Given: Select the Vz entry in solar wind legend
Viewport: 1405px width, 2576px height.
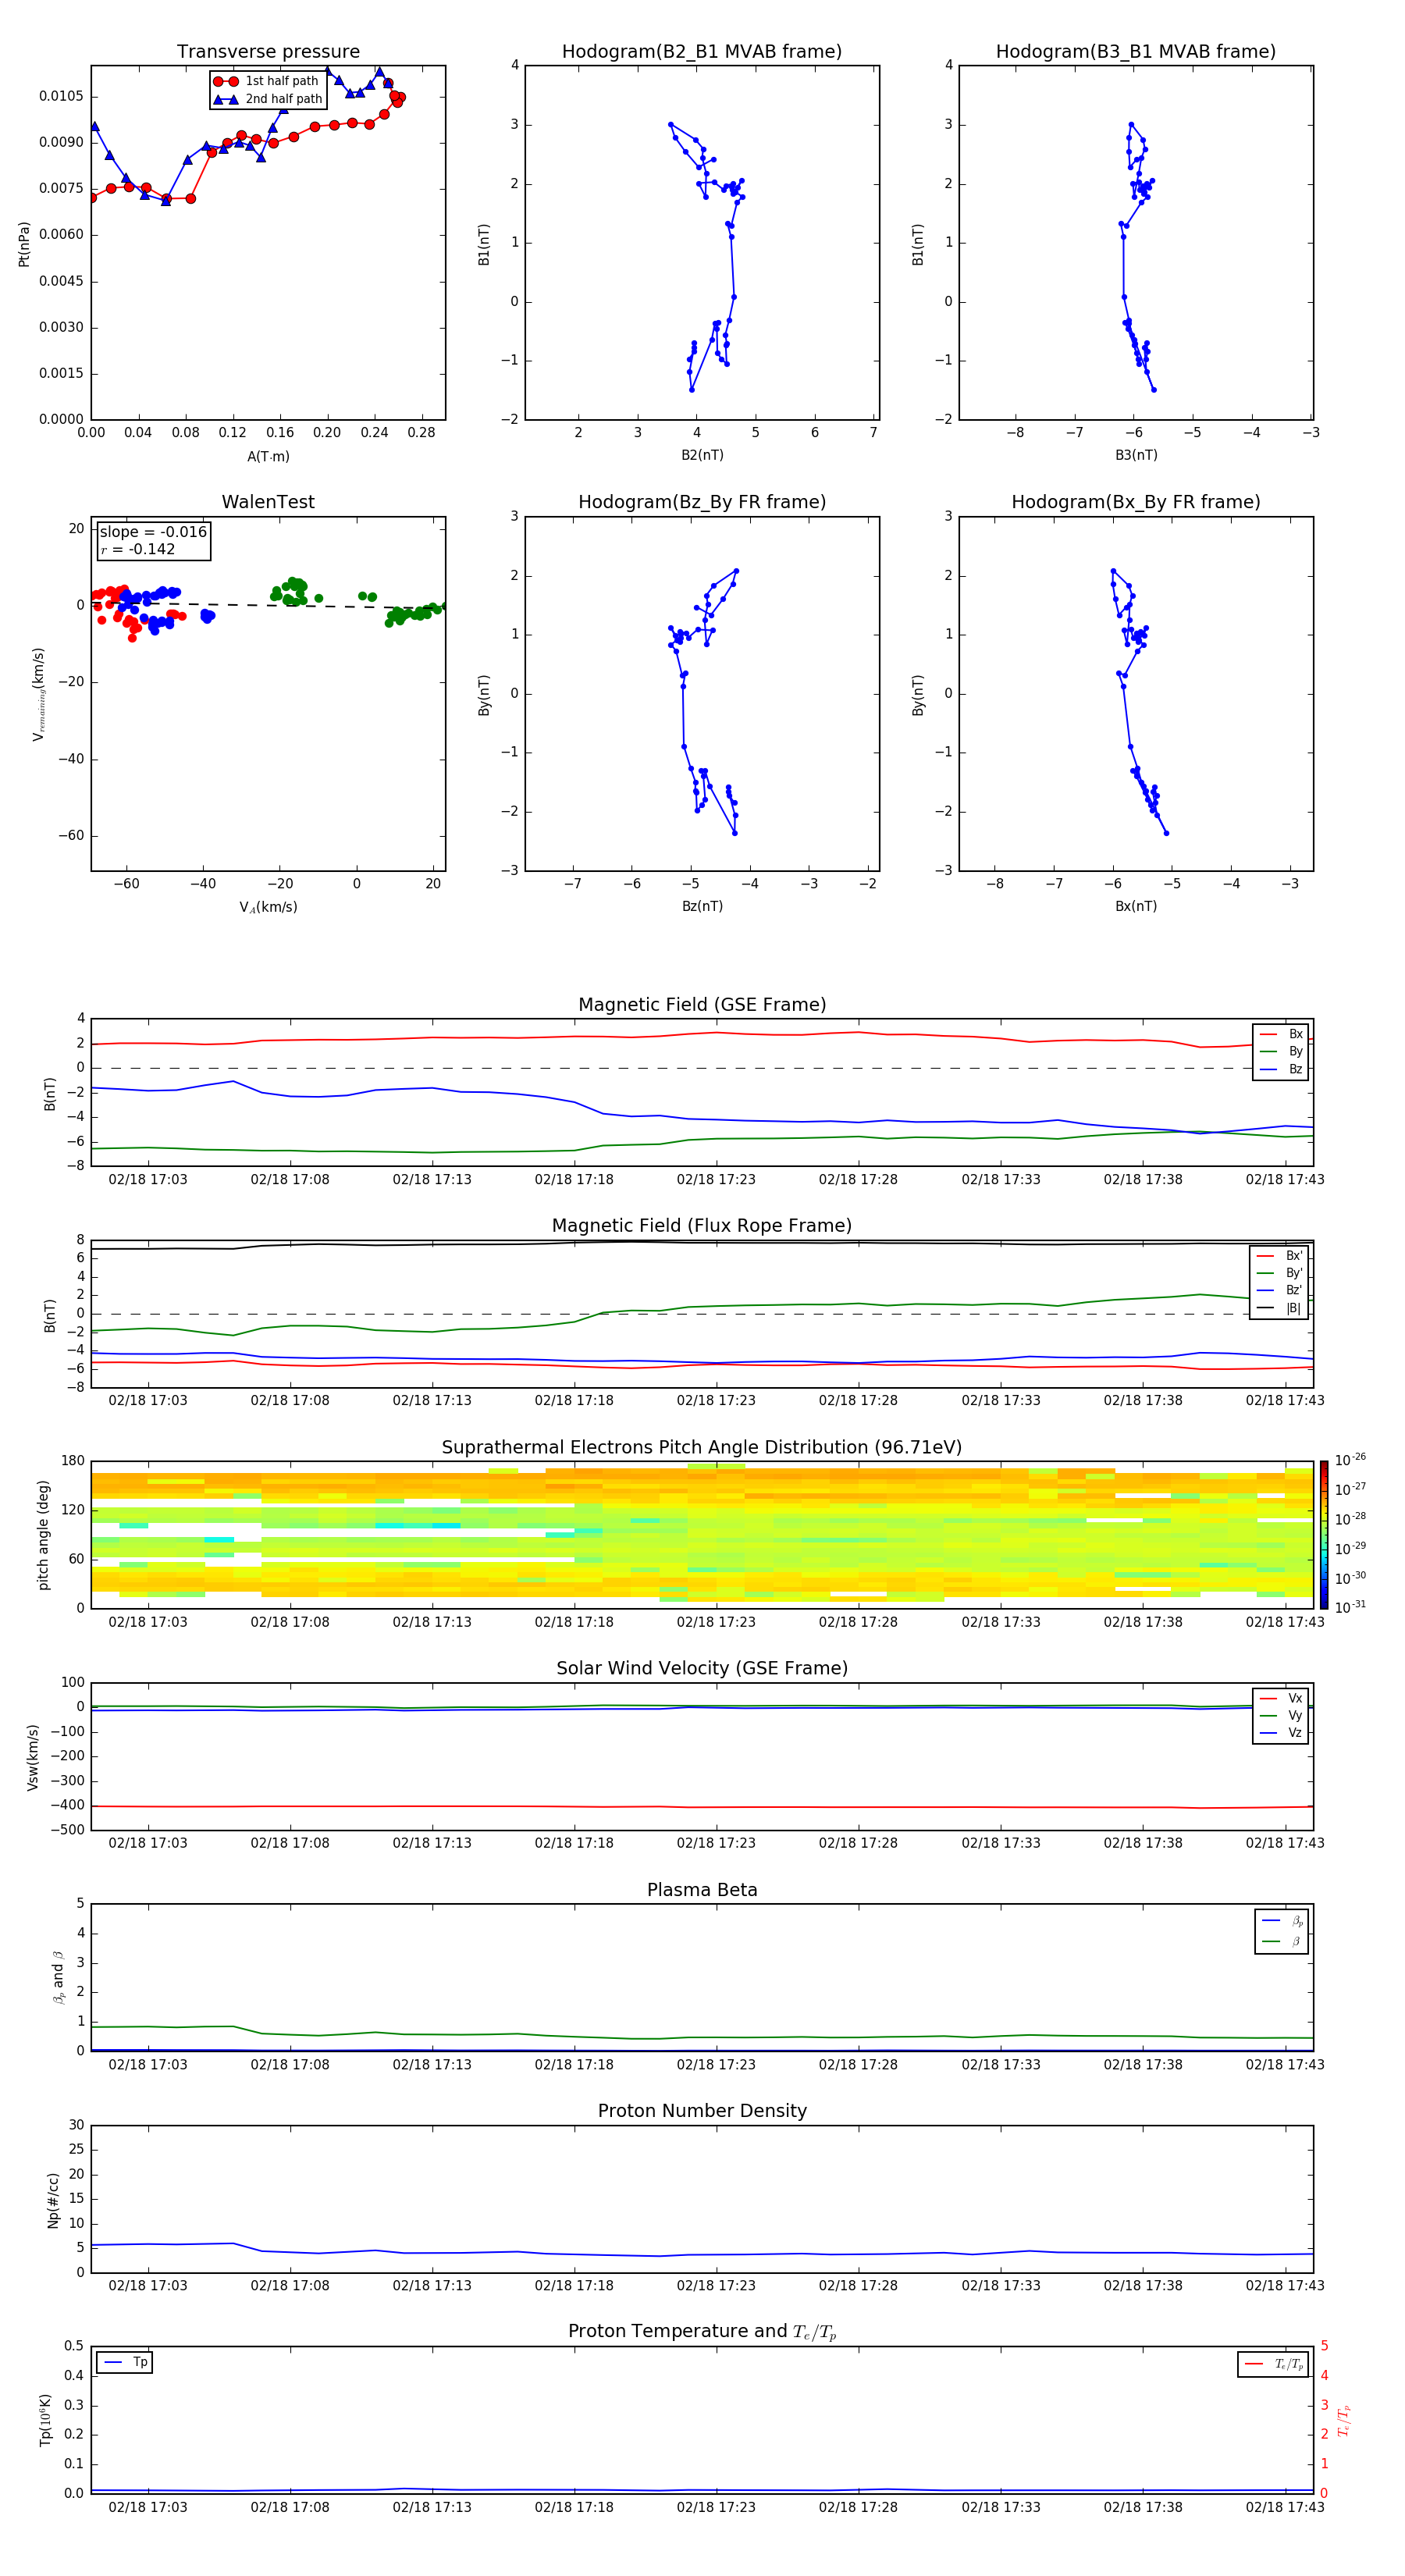Looking at the screenshot, I should click(1281, 1733).
